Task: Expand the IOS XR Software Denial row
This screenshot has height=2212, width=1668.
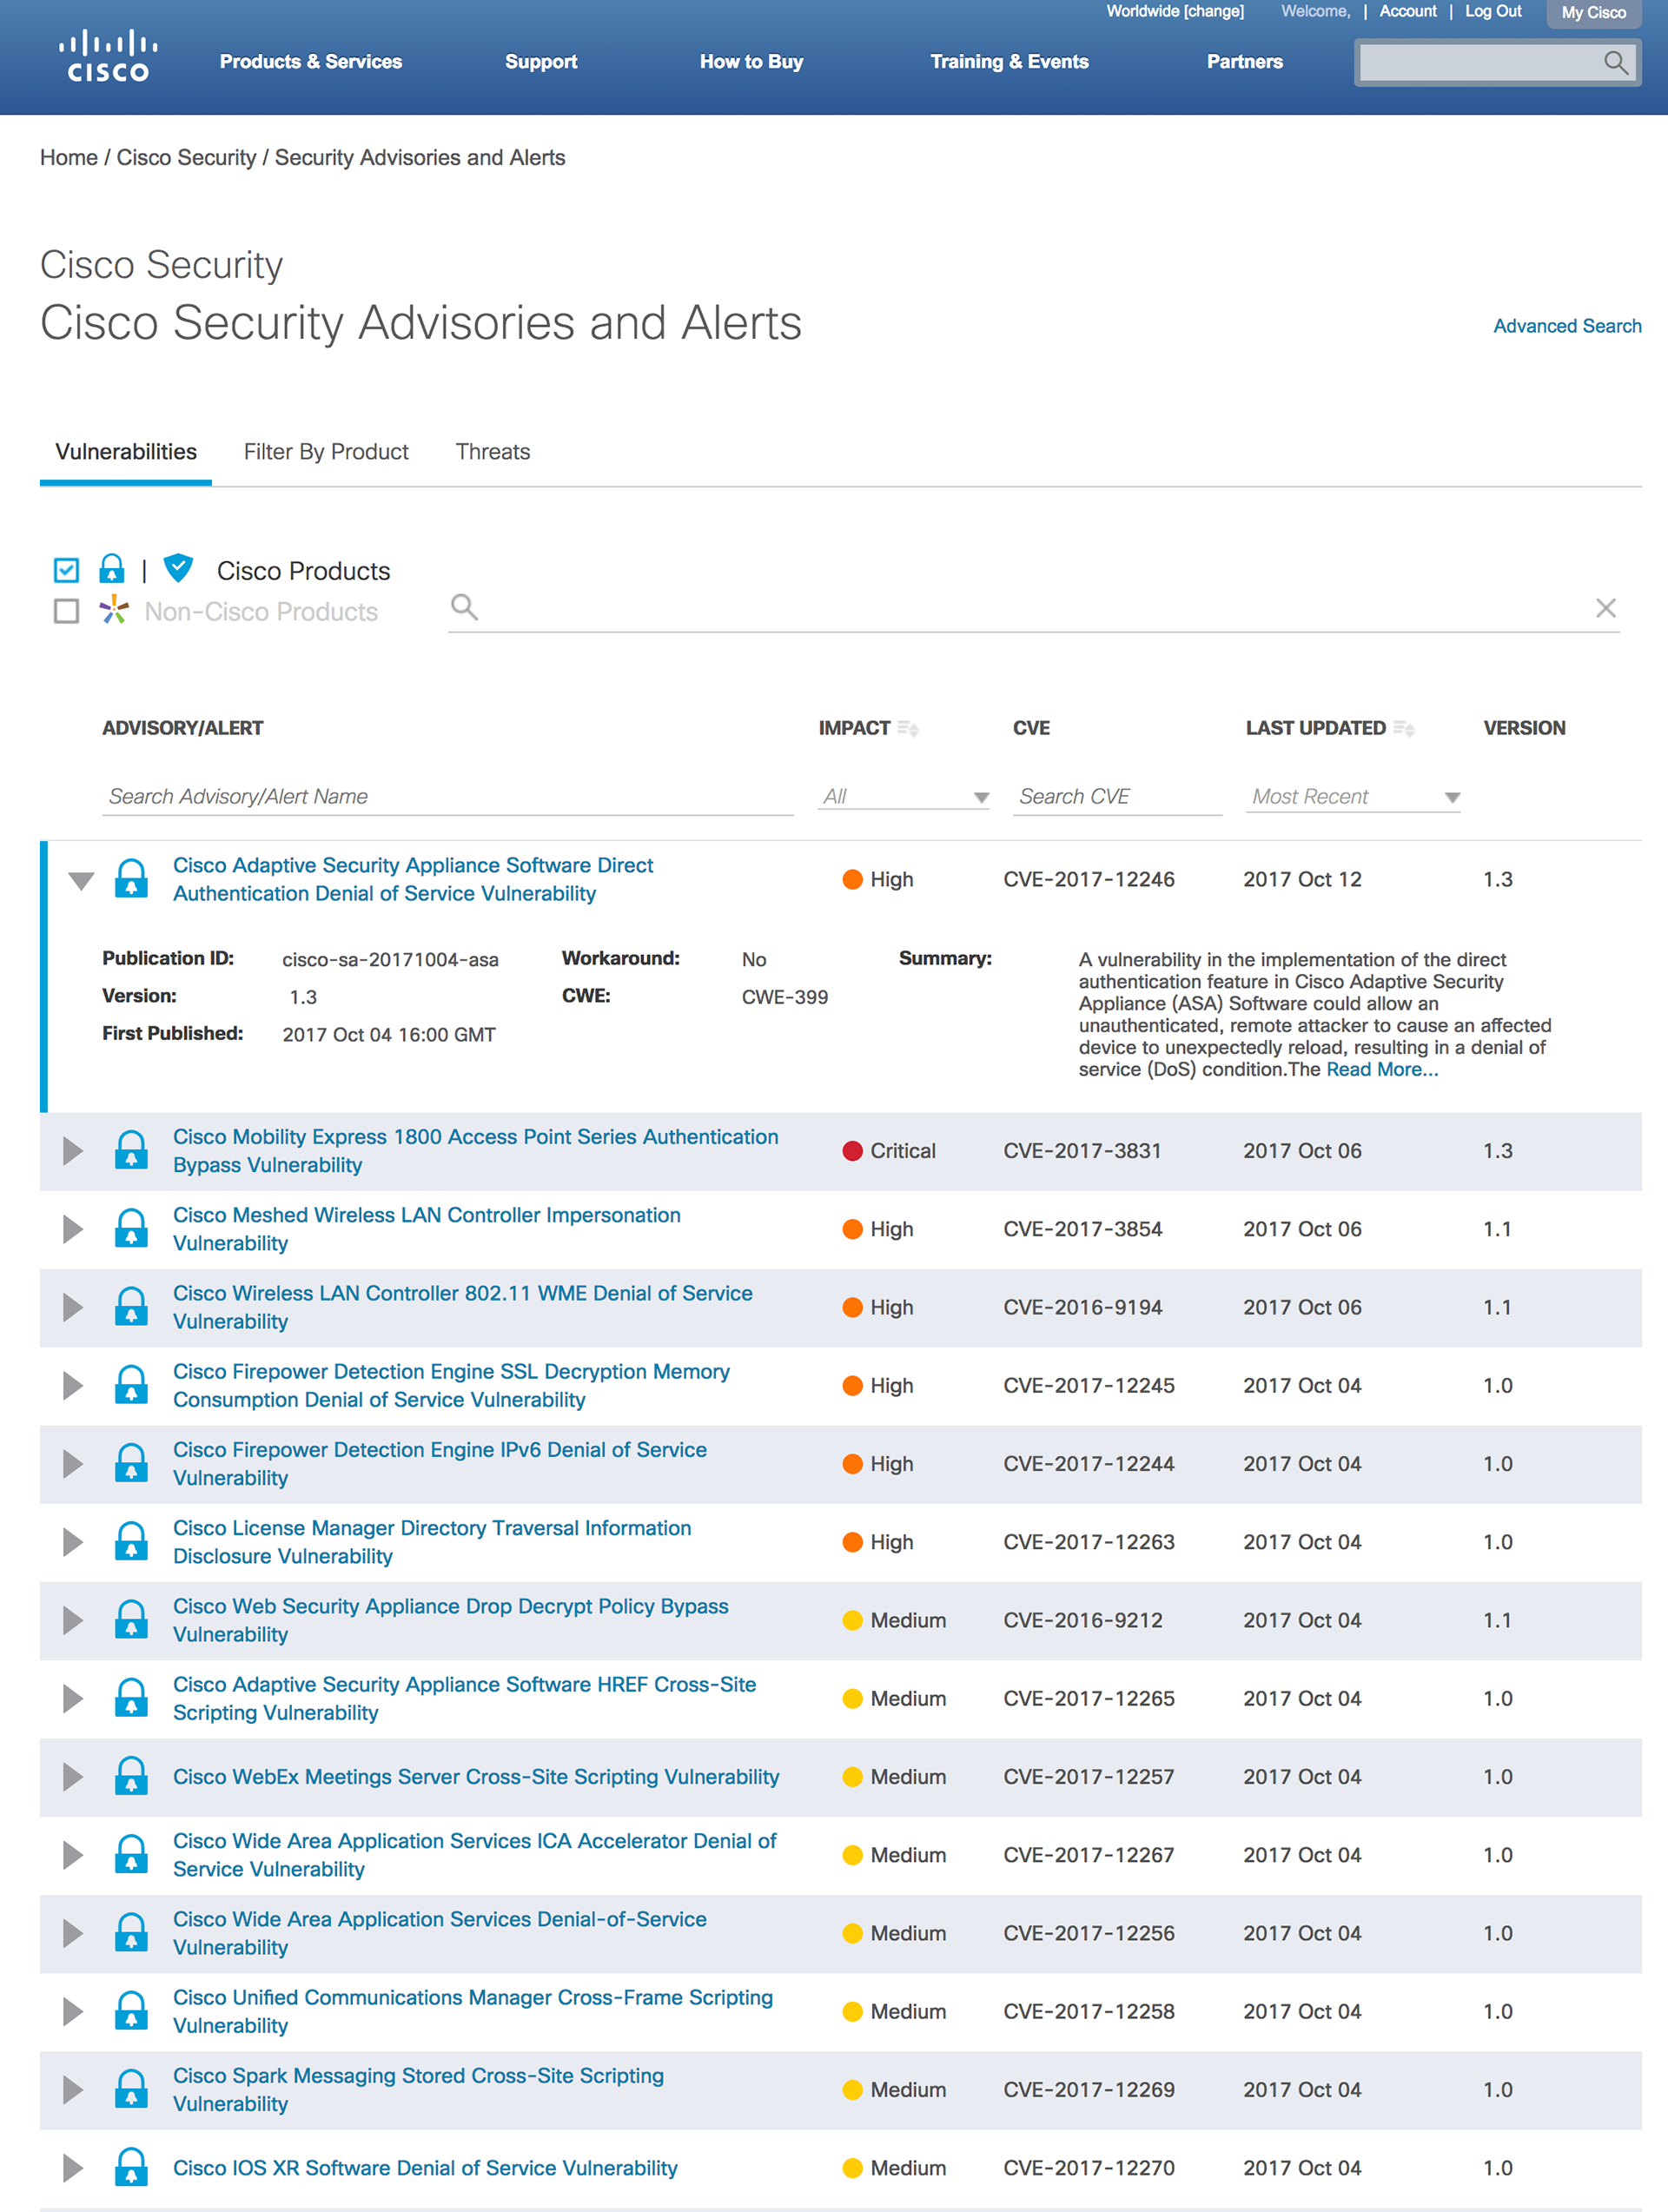Action: pos(73,2168)
